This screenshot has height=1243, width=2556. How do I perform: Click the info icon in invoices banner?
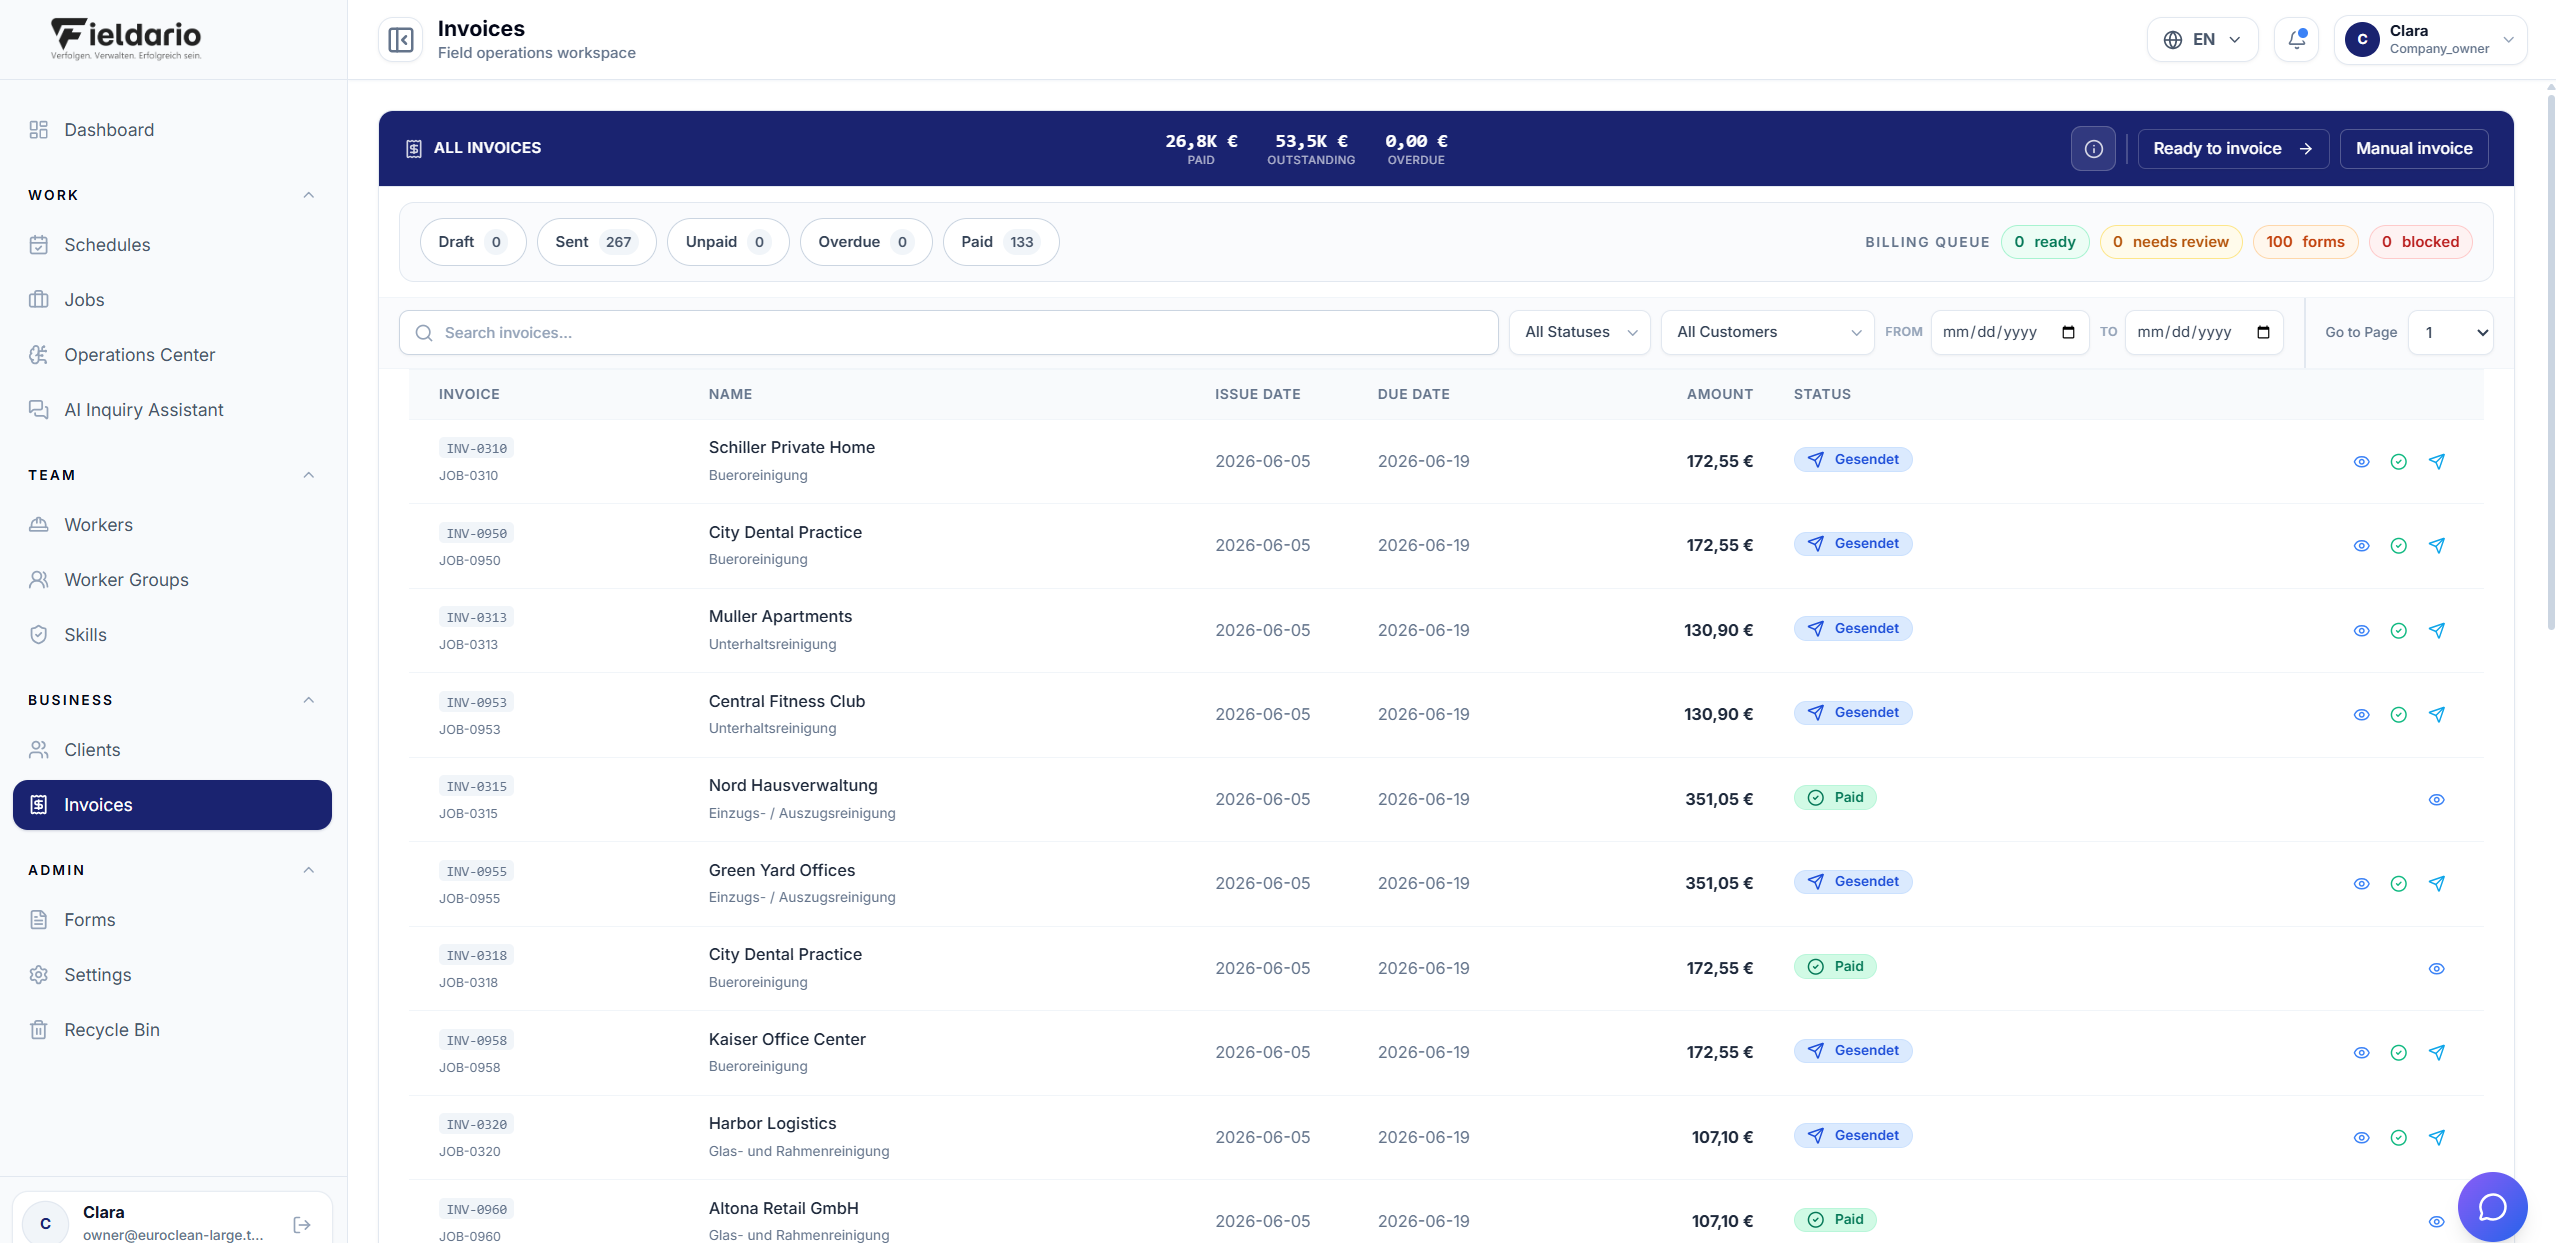tap(2093, 148)
